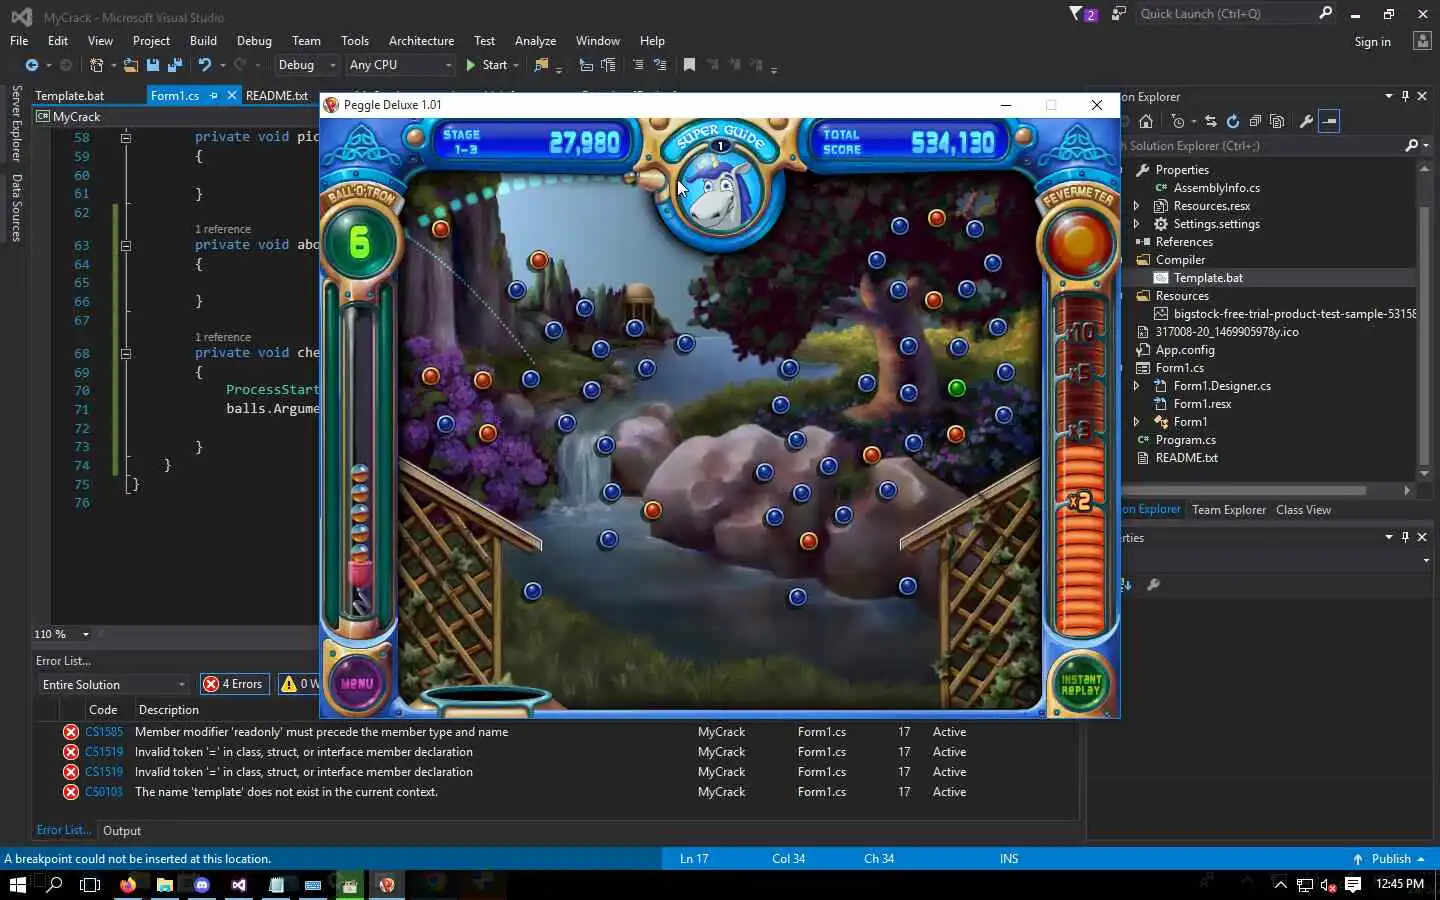Open Properties wrench icon in Solution Explorer toolbar
1440x900 pixels.
[1306, 121]
